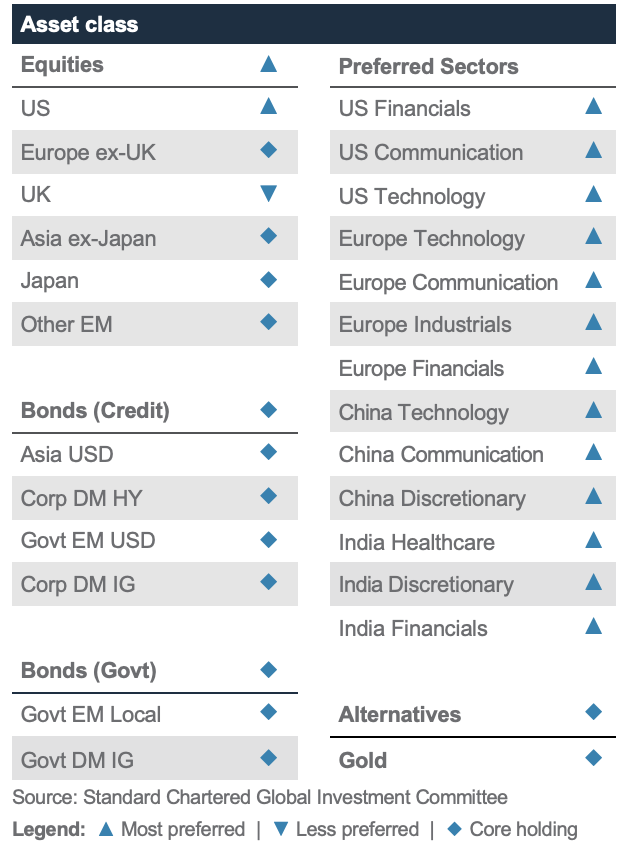Click the Most preferred legend triangle
630x859 pixels.
(106, 829)
